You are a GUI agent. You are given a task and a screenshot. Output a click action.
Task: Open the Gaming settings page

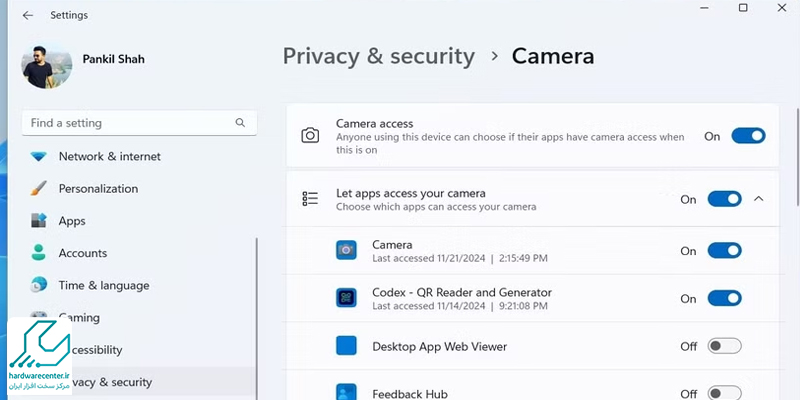(80, 318)
